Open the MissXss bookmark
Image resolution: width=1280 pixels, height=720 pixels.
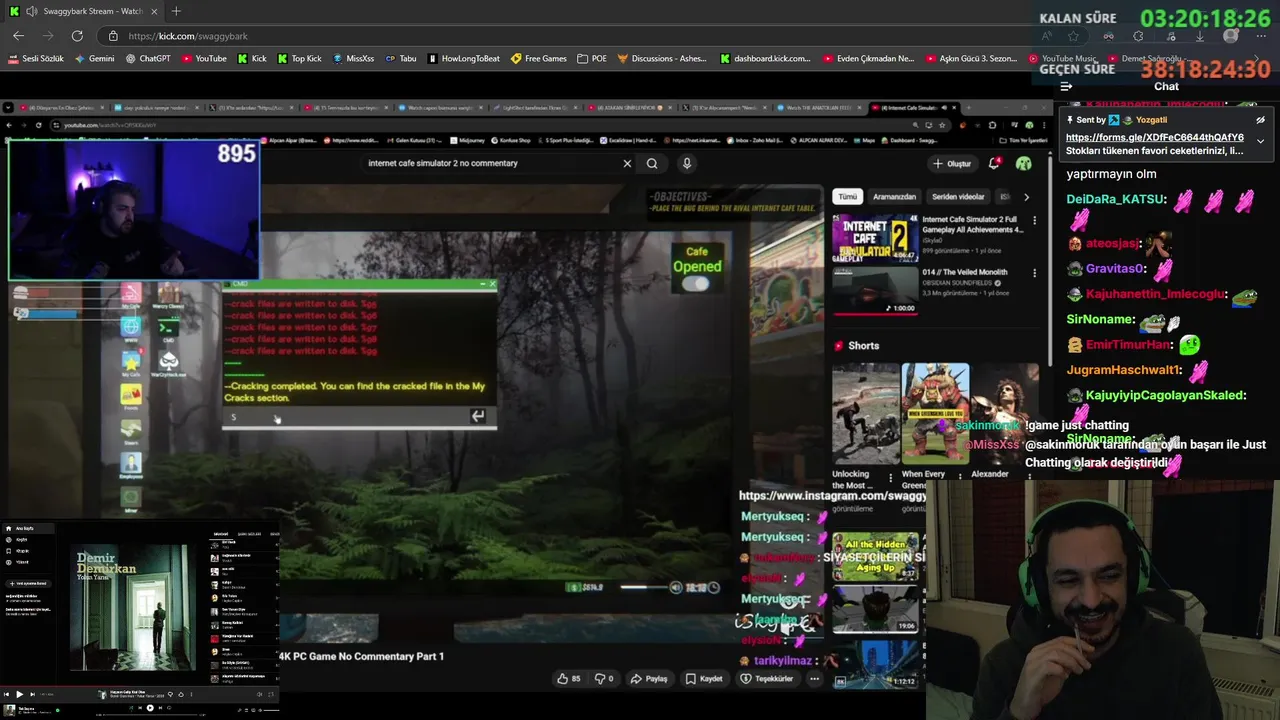(x=353, y=59)
